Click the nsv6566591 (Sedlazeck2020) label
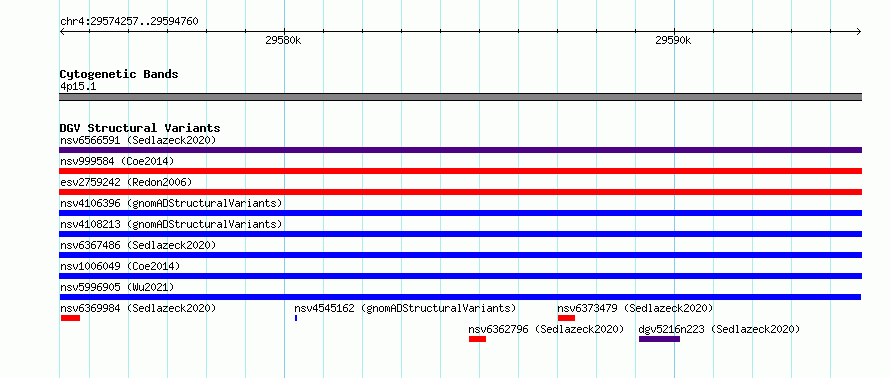 click(138, 140)
